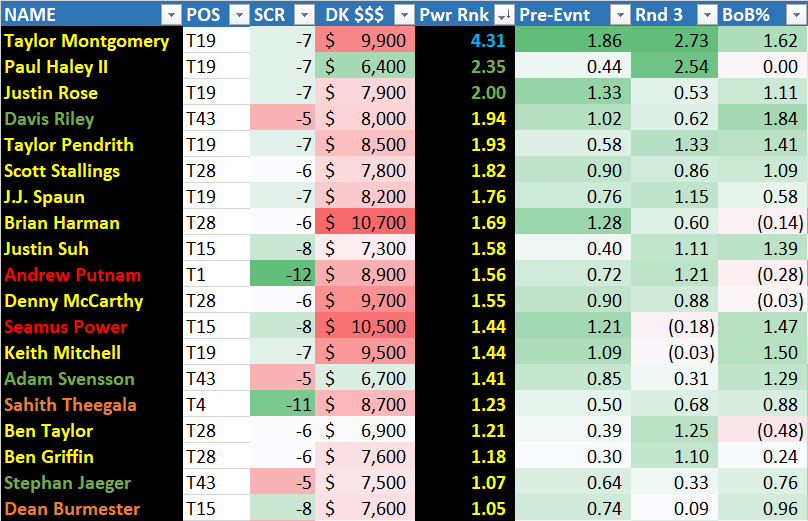Screen dimensions: 808x521
Task: Select the Stephan Jaeger name cell
Action: [x=92, y=482]
